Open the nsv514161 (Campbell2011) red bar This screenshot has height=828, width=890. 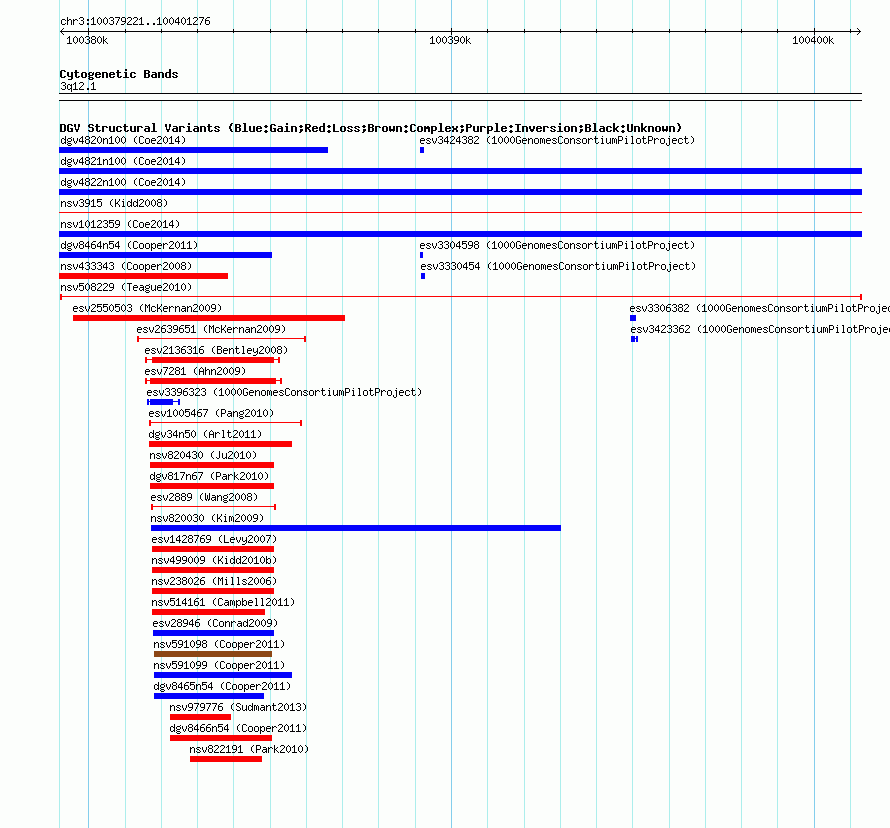[x=208, y=612]
